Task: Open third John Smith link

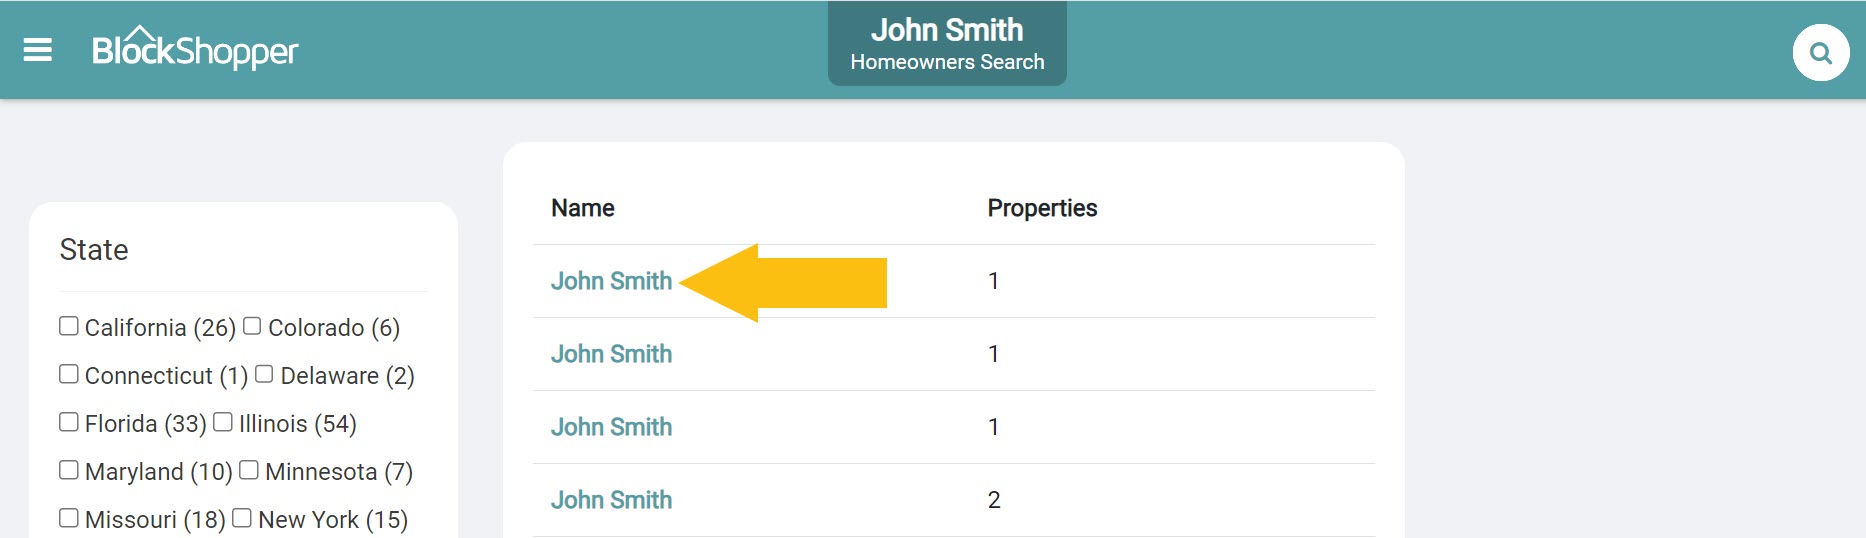Action: (611, 427)
